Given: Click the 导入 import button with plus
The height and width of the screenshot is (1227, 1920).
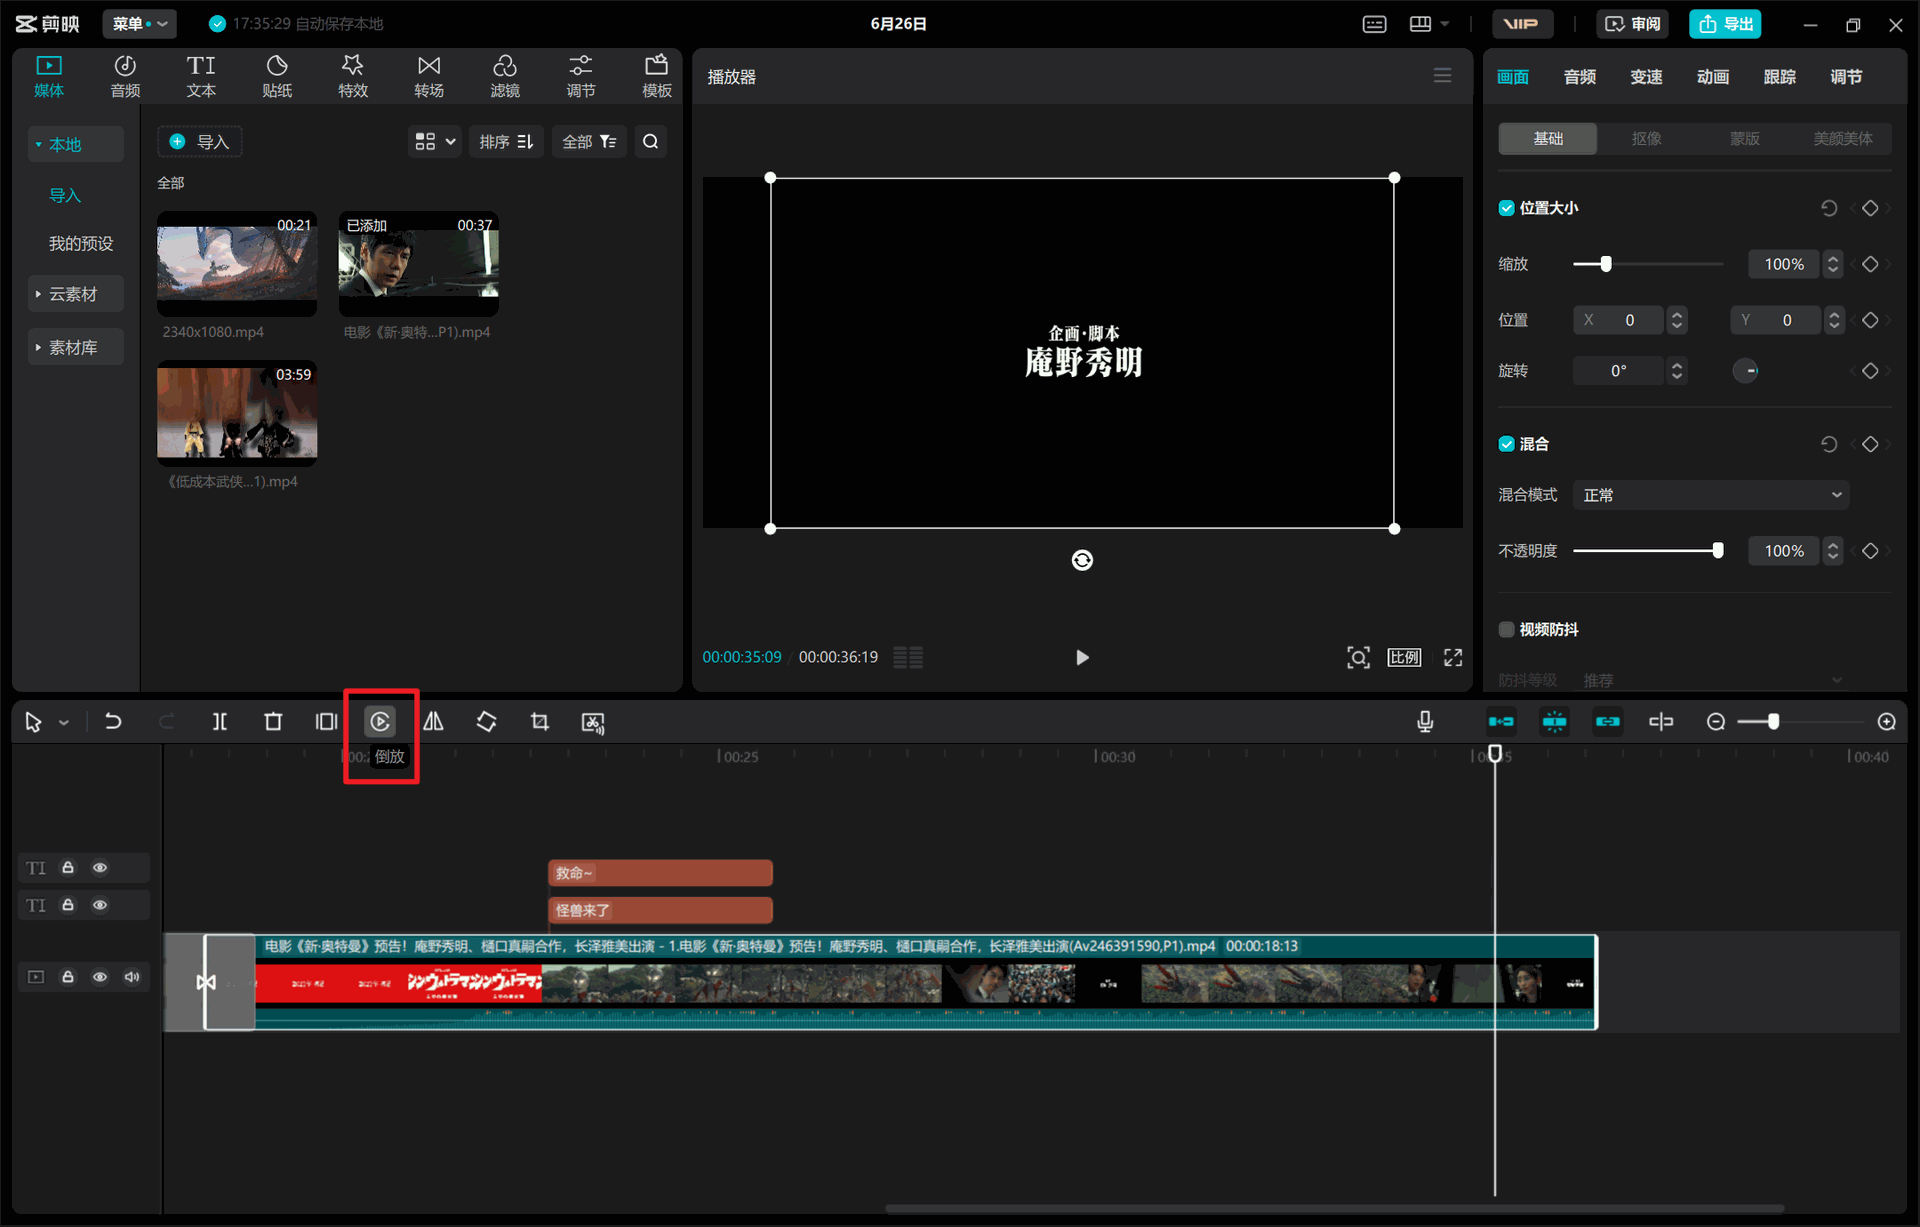Looking at the screenshot, I should (200, 142).
